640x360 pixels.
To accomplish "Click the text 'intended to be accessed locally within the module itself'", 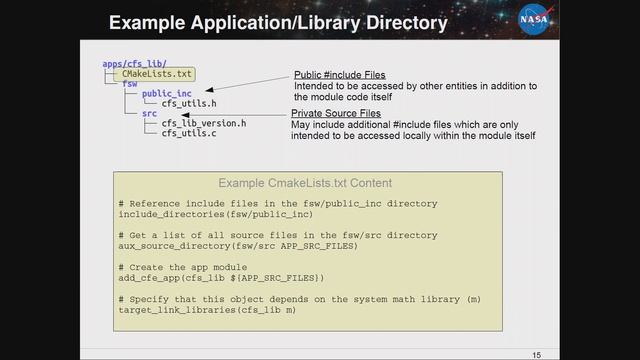I will 413,136.
